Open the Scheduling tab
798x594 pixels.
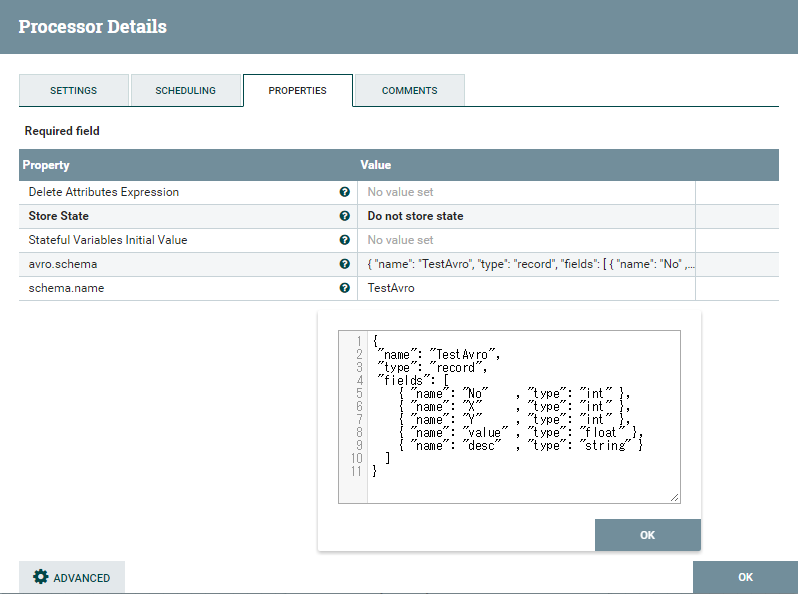click(185, 90)
